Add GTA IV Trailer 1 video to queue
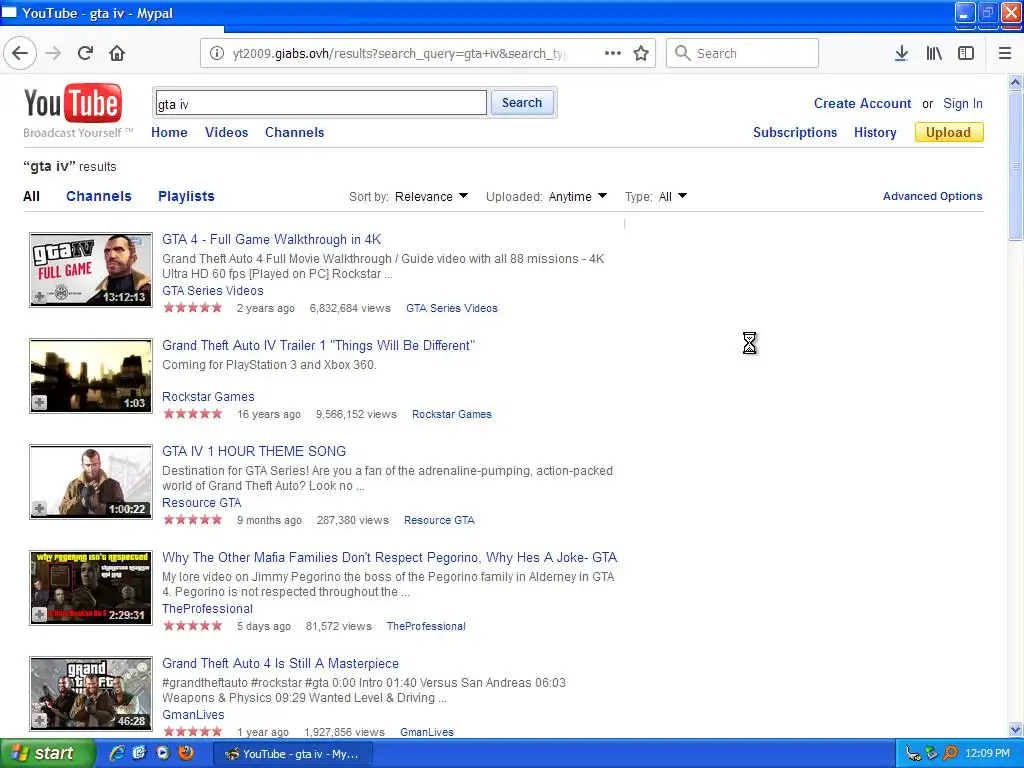 [x=40, y=402]
